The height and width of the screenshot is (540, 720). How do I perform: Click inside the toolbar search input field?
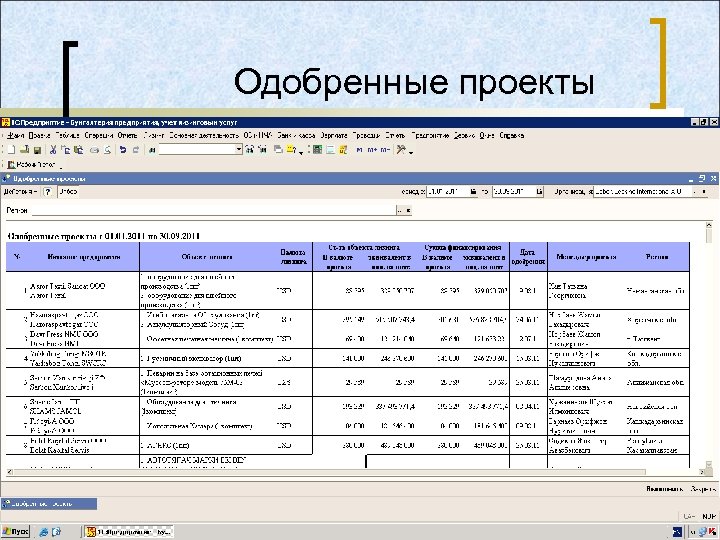pyautogui.click(x=197, y=149)
